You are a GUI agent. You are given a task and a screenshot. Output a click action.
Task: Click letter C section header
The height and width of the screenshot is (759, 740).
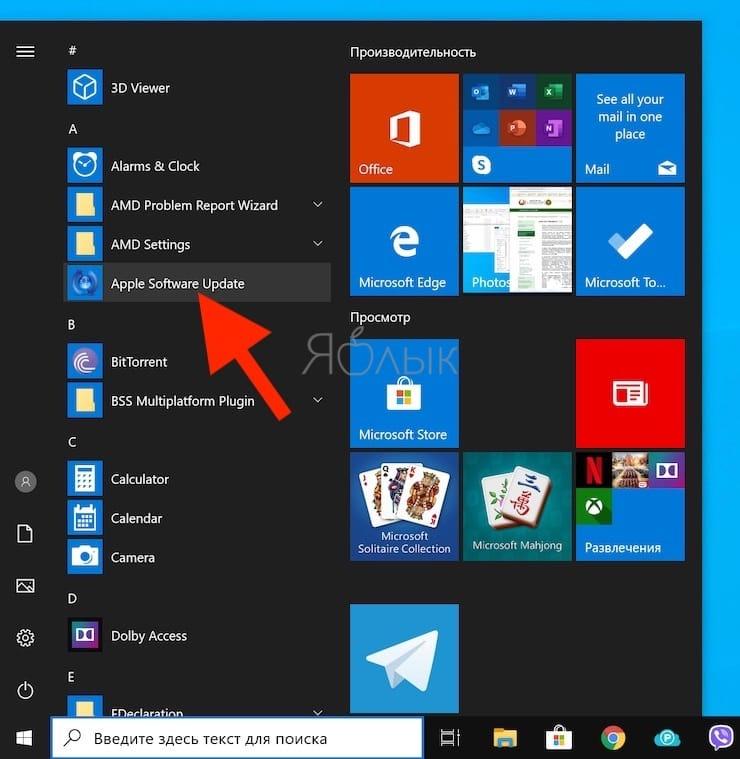(72, 442)
